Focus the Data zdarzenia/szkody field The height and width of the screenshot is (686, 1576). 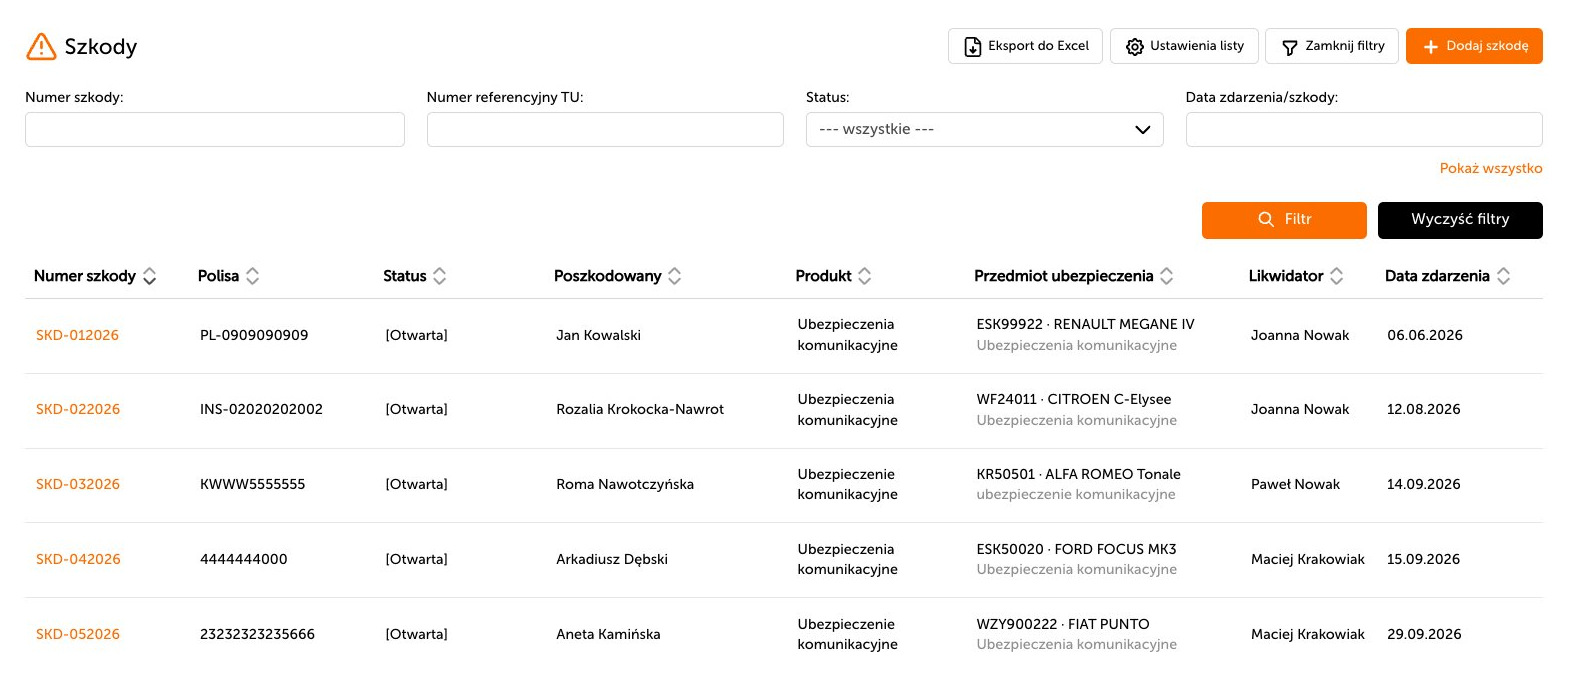pyautogui.click(x=1364, y=130)
